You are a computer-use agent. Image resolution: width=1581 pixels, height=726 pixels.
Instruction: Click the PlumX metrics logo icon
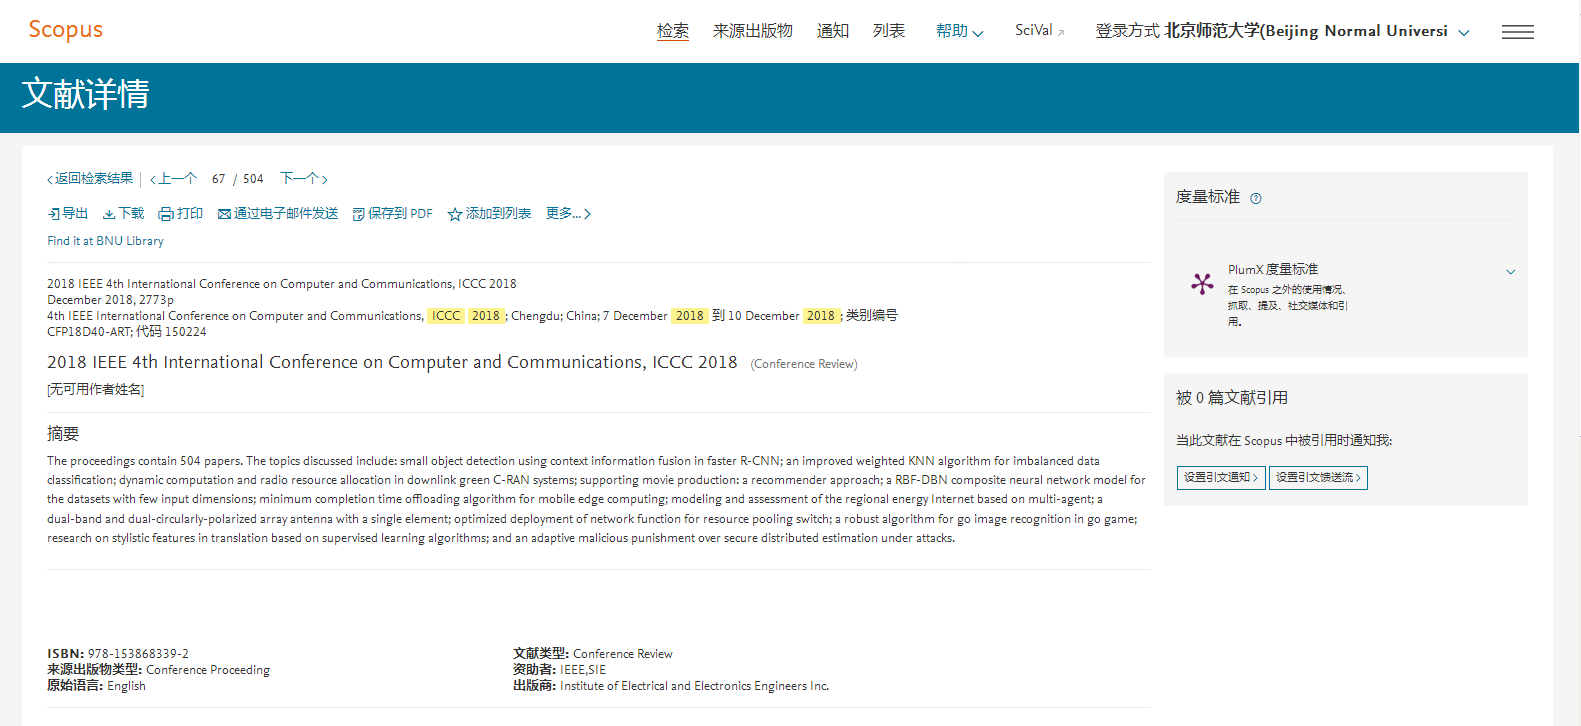pos(1202,284)
